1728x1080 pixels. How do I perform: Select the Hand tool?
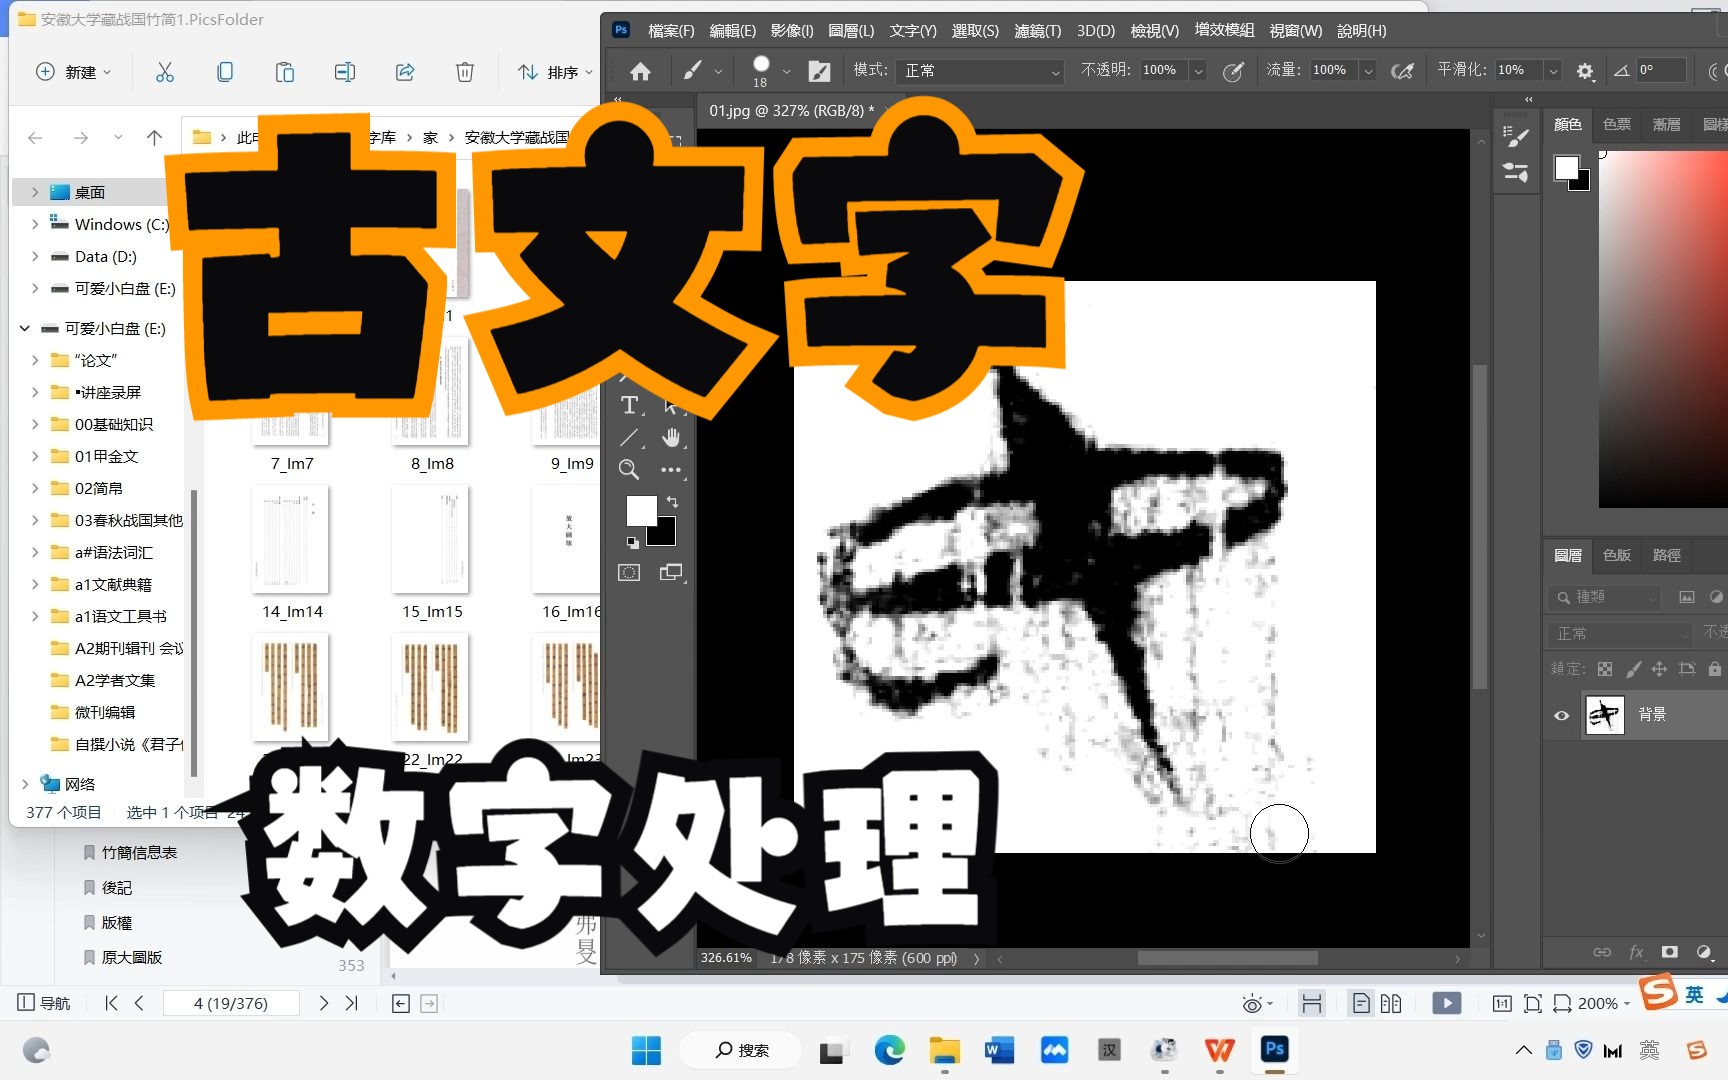(671, 437)
